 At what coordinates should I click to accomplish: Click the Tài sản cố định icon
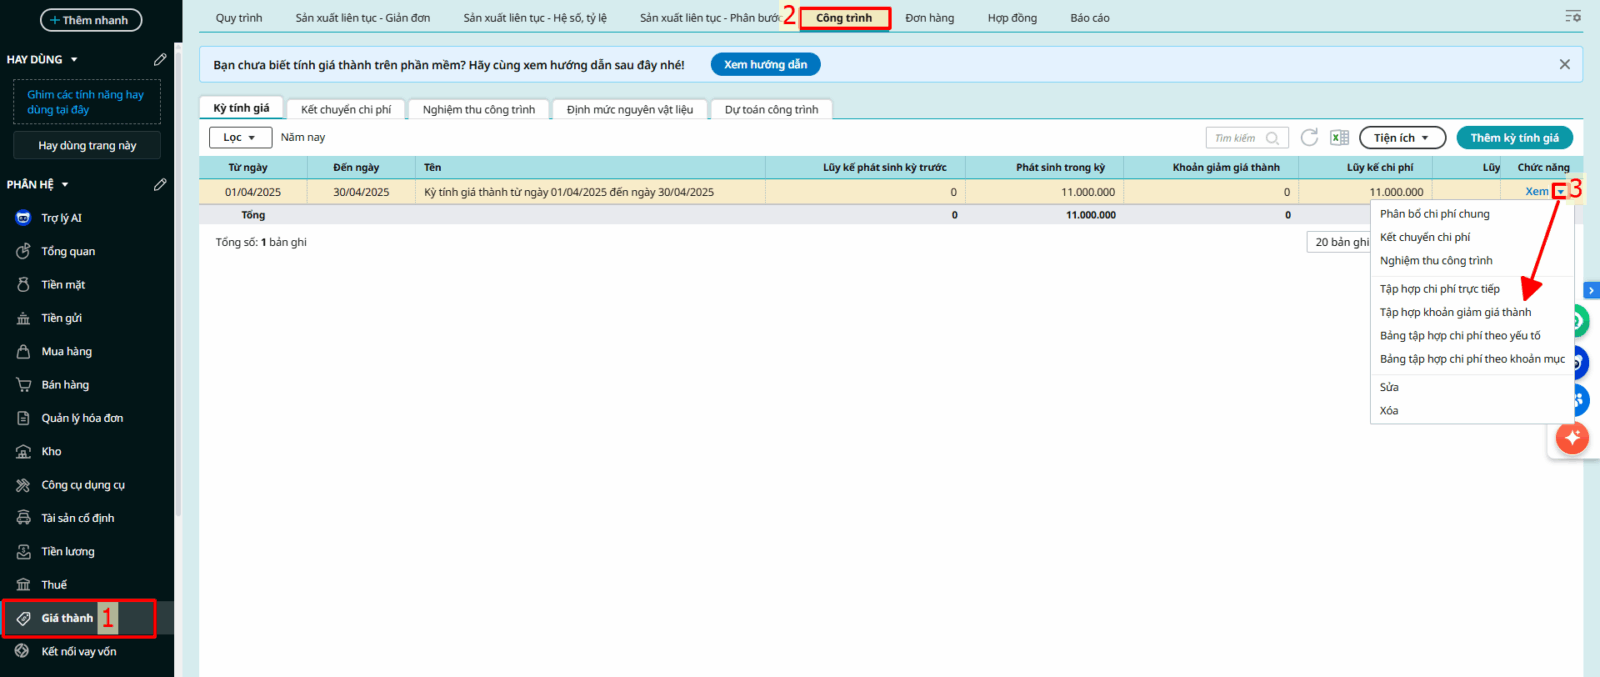23,518
